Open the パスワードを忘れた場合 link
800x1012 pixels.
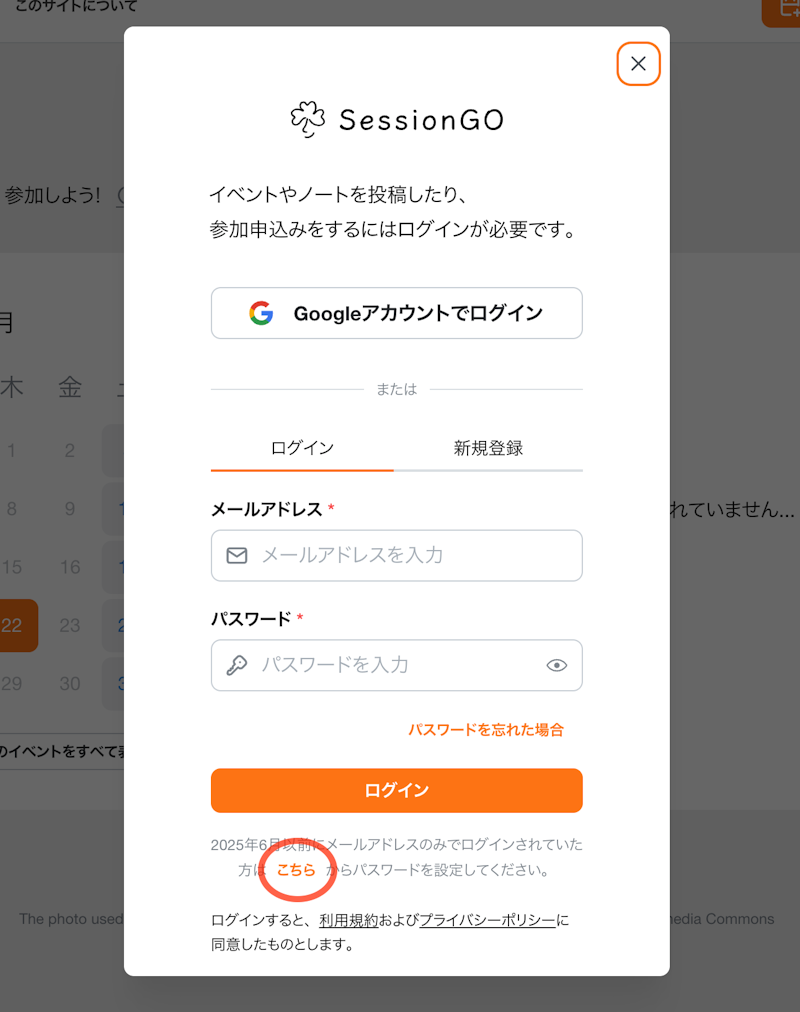[x=485, y=729]
